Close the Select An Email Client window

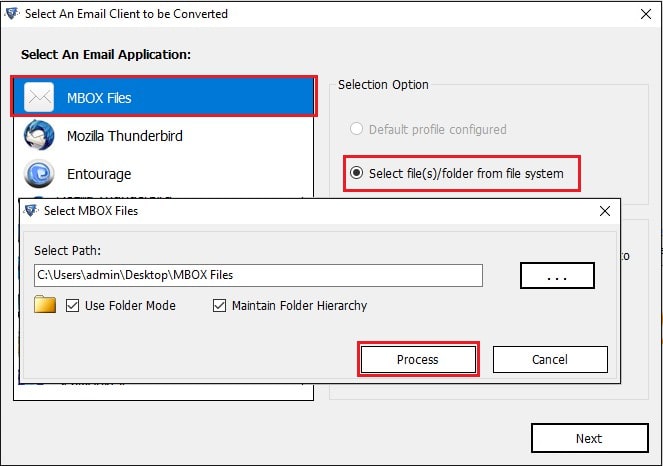tap(646, 14)
